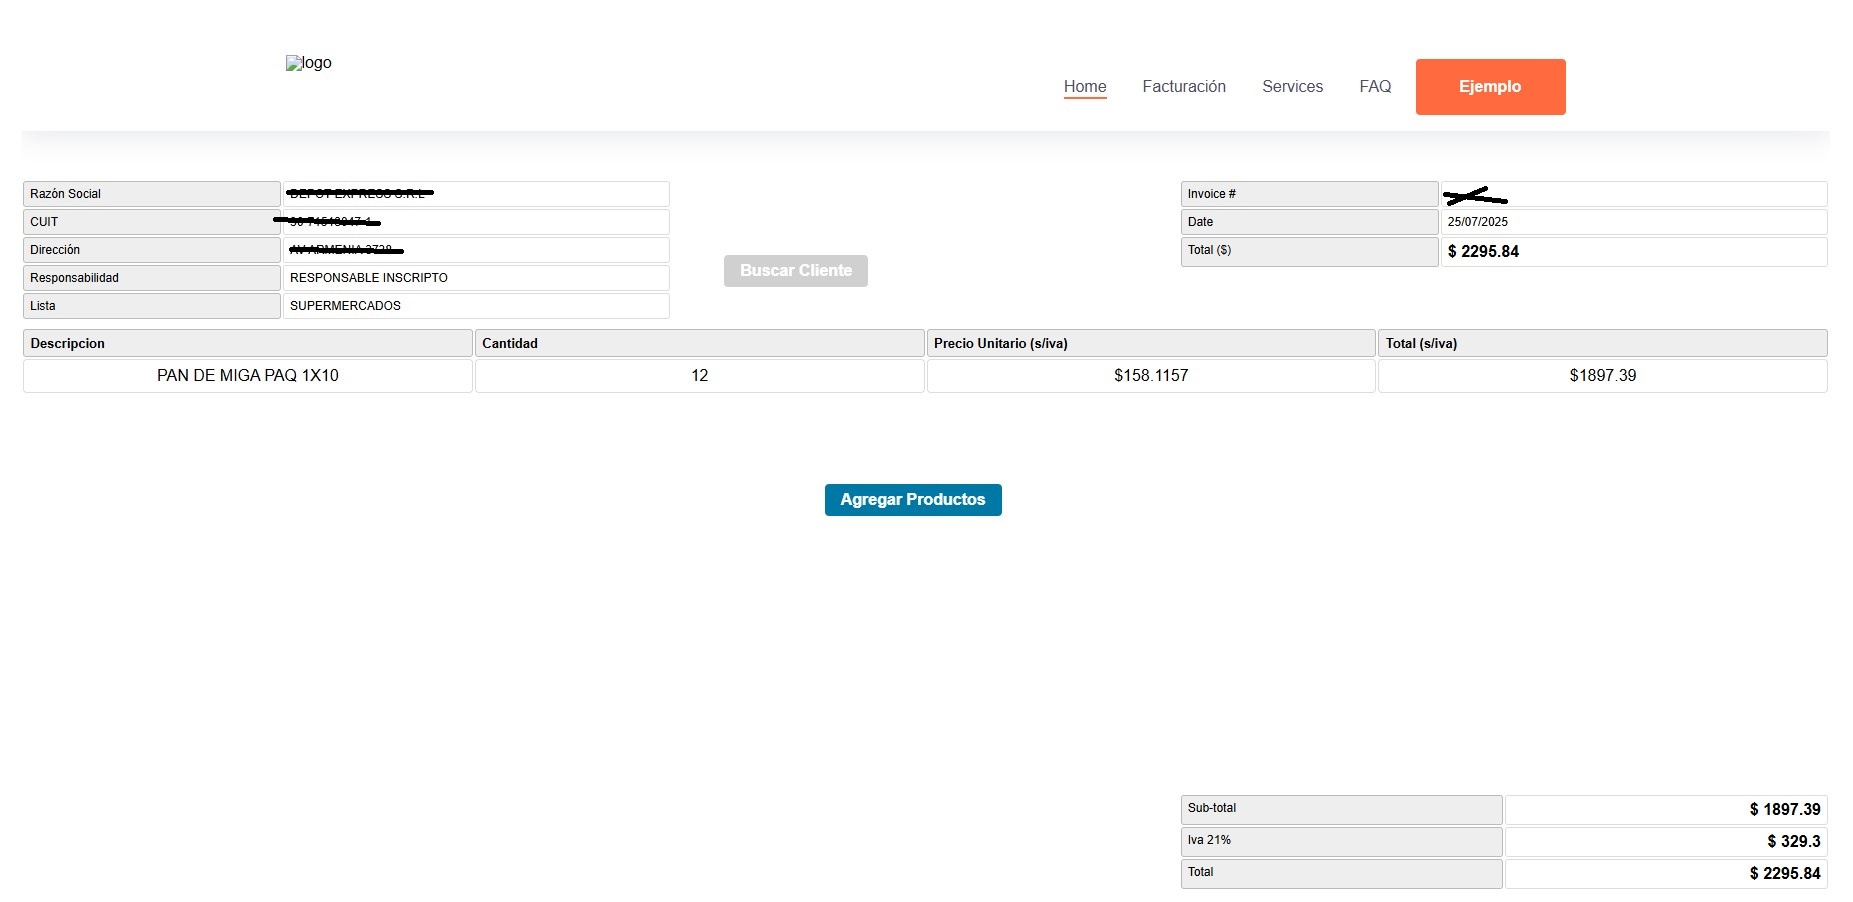
Task: Click the Dirección label
Action: (x=152, y=250)
